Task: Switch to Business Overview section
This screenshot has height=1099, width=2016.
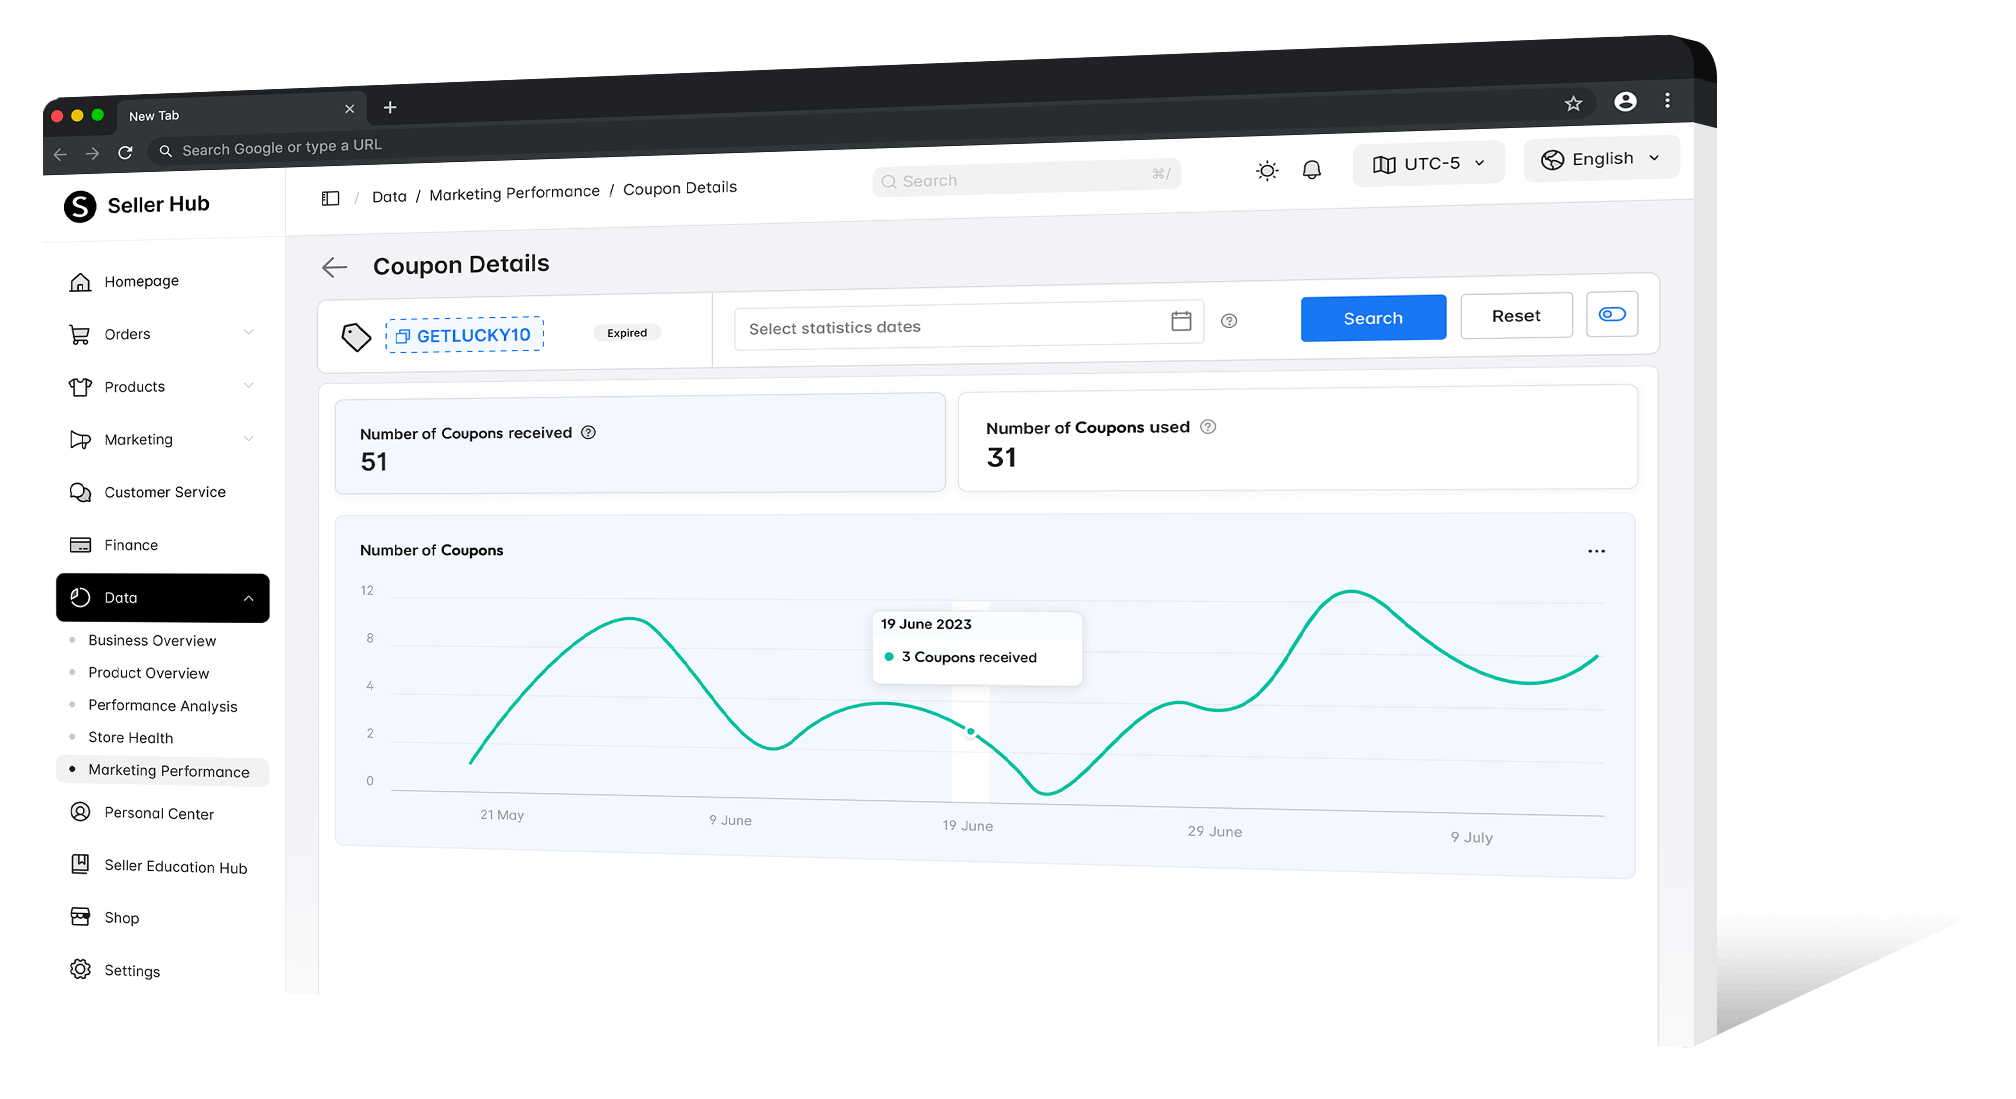Action: pos(152,640)
